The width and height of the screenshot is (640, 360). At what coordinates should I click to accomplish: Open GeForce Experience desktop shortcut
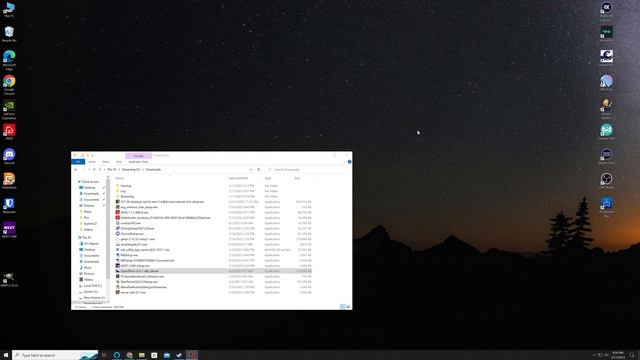[x=9, y=109]
